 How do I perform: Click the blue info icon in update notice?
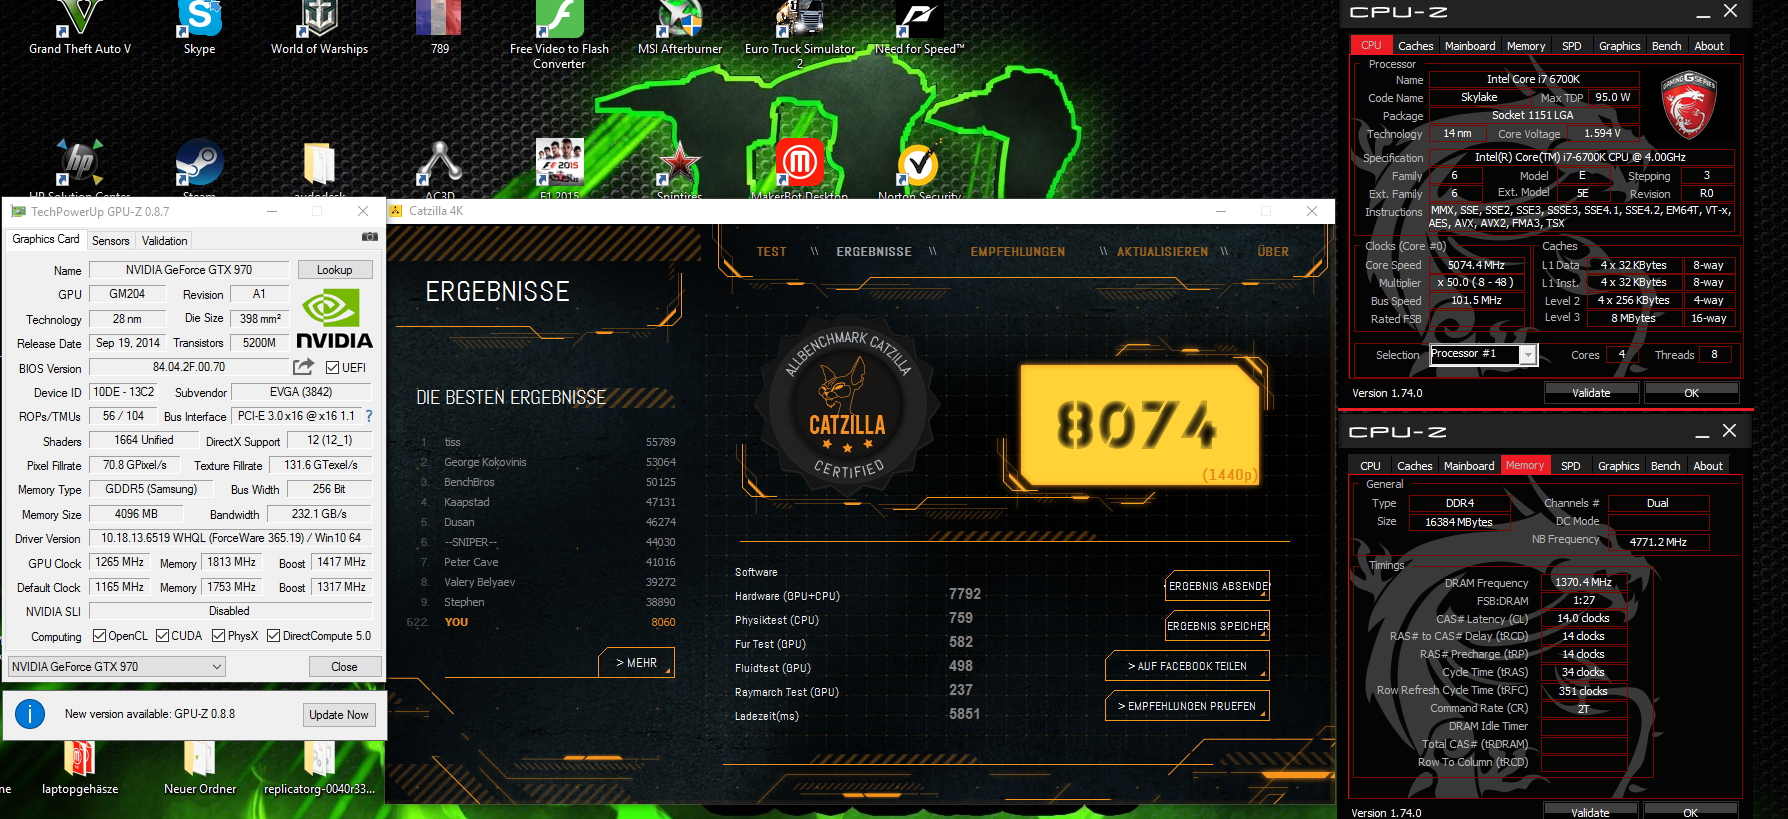30,714
